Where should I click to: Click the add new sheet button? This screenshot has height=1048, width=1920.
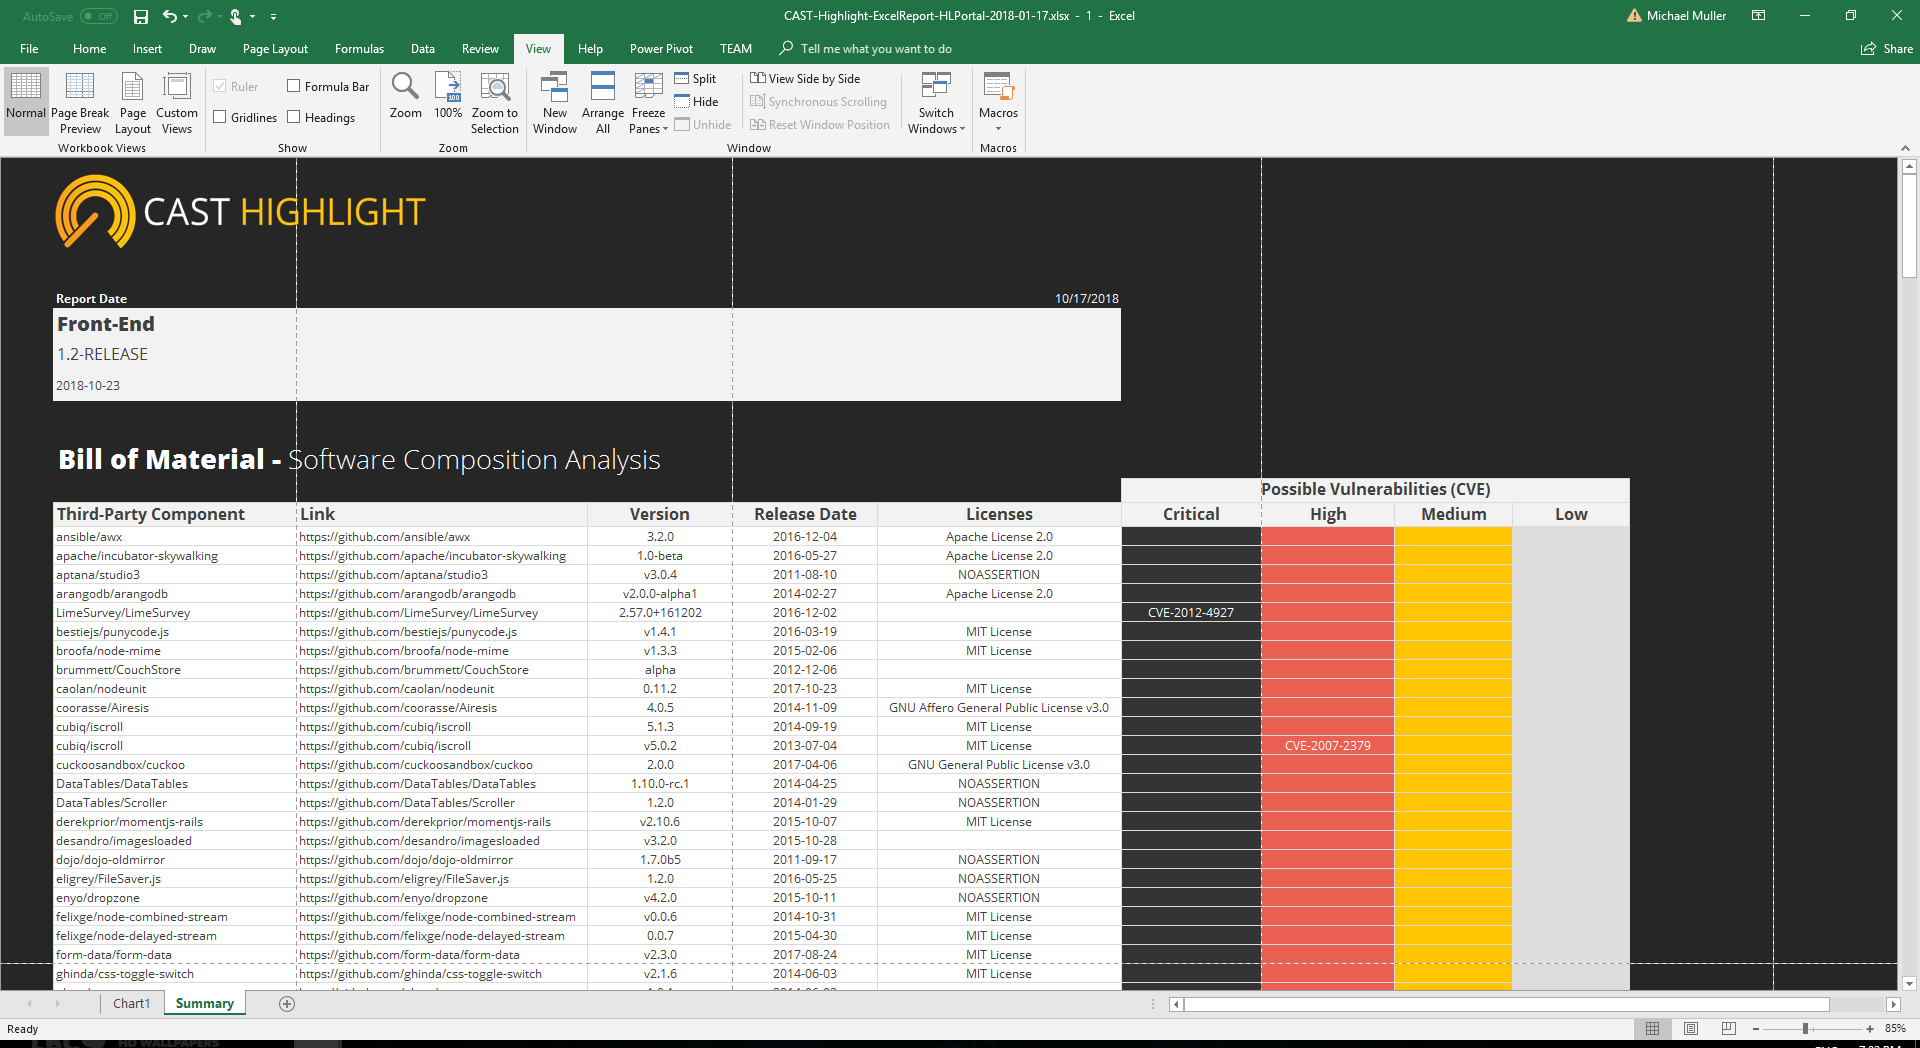[x=287, y=1004]
